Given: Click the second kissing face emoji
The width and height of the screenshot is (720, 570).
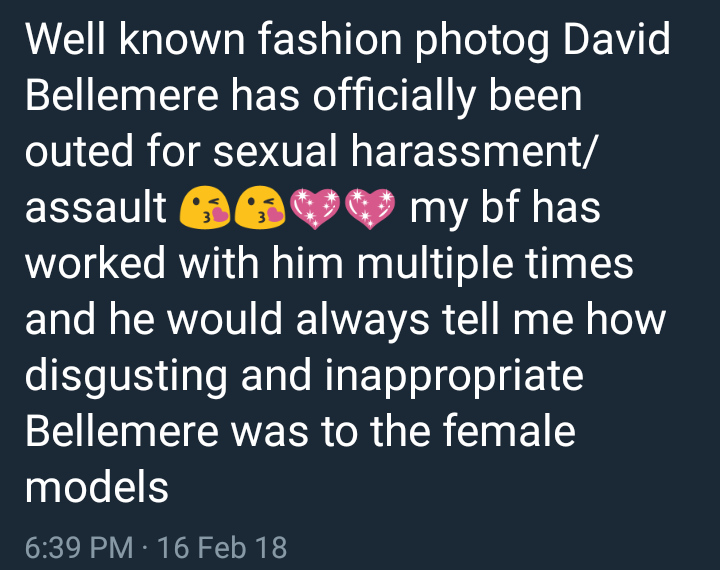Looking at the screenshot, I should [x=260, y=208].
